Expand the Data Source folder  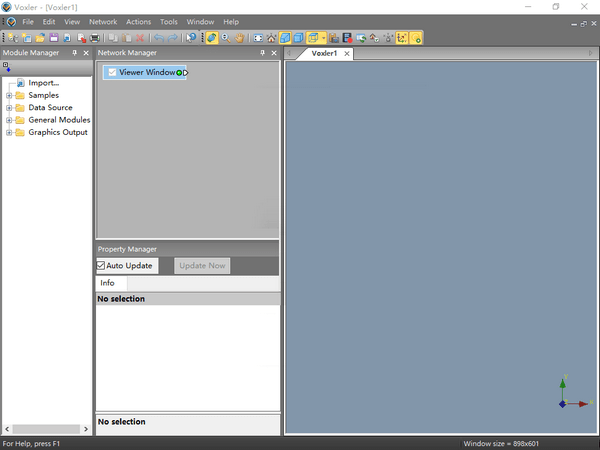(x=9, y=108)
